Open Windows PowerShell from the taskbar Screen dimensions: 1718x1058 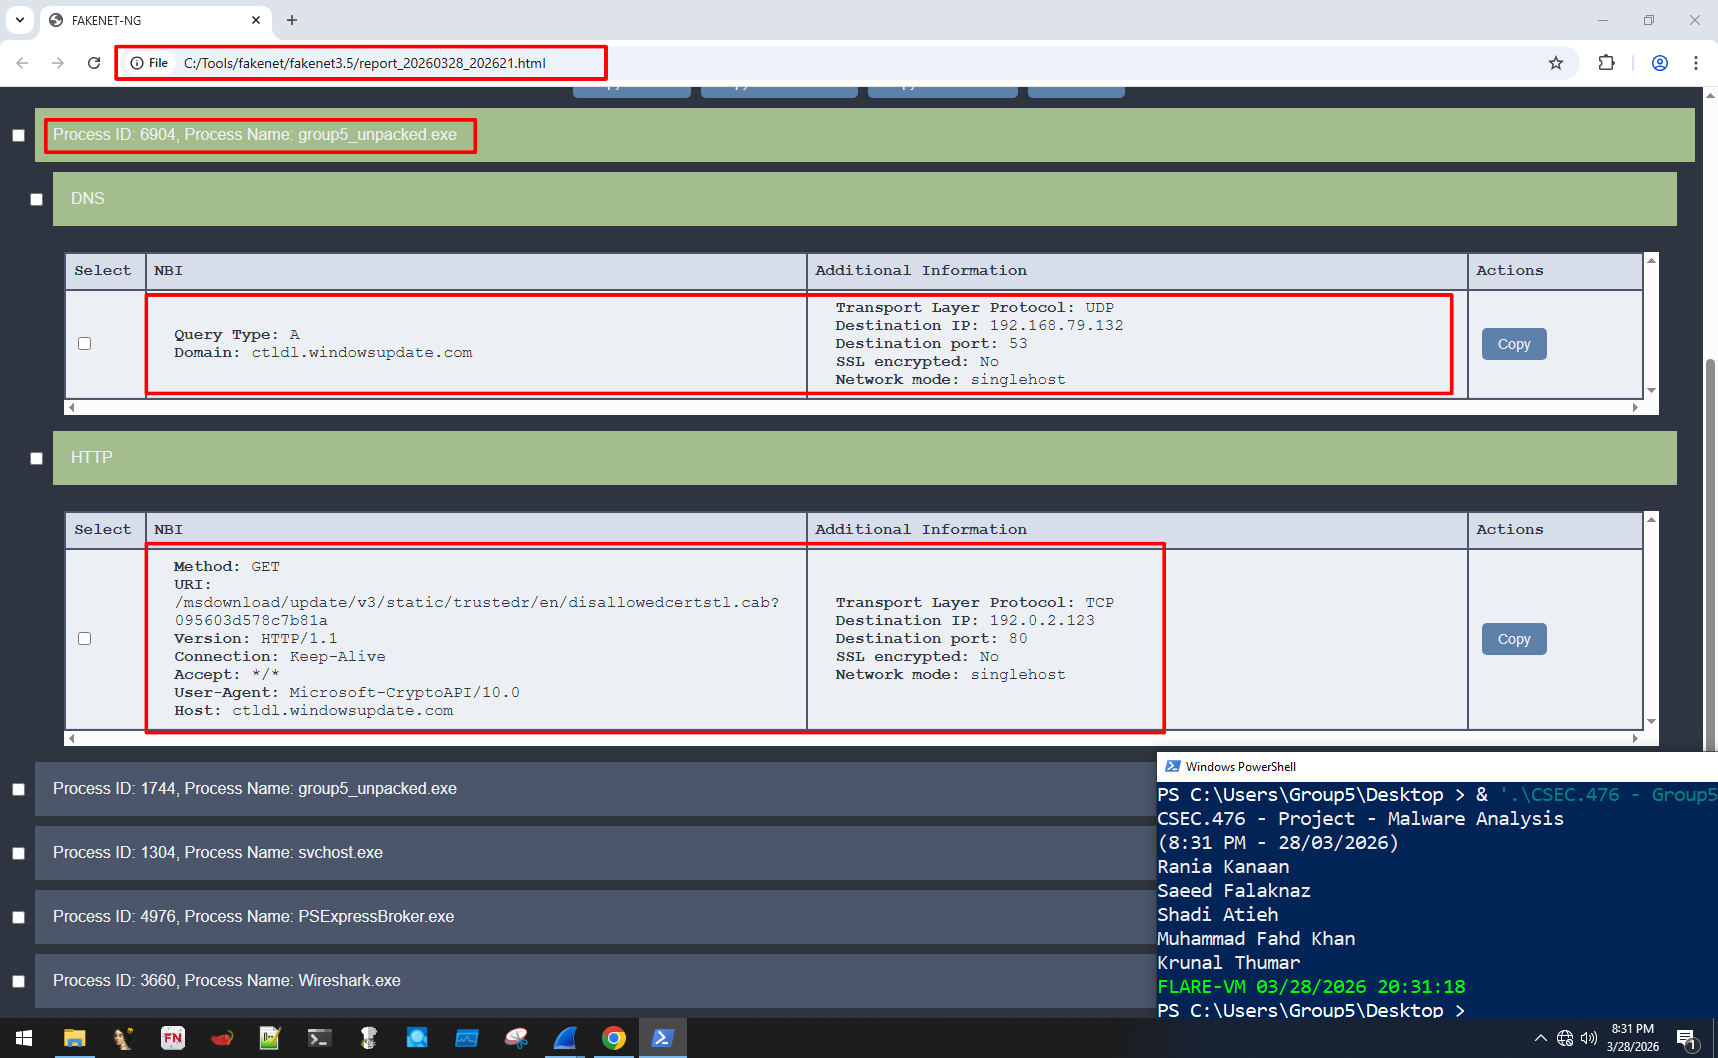pyautogui.click(x=663, y=1038)
